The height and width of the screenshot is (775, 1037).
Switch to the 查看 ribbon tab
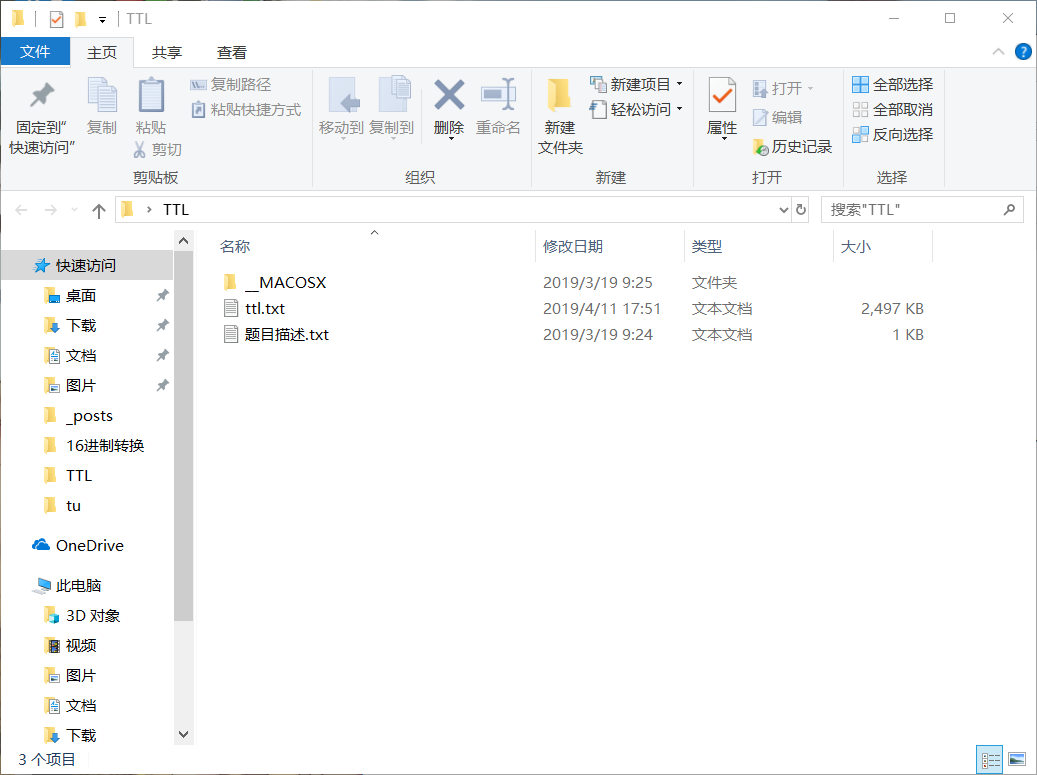231,52
